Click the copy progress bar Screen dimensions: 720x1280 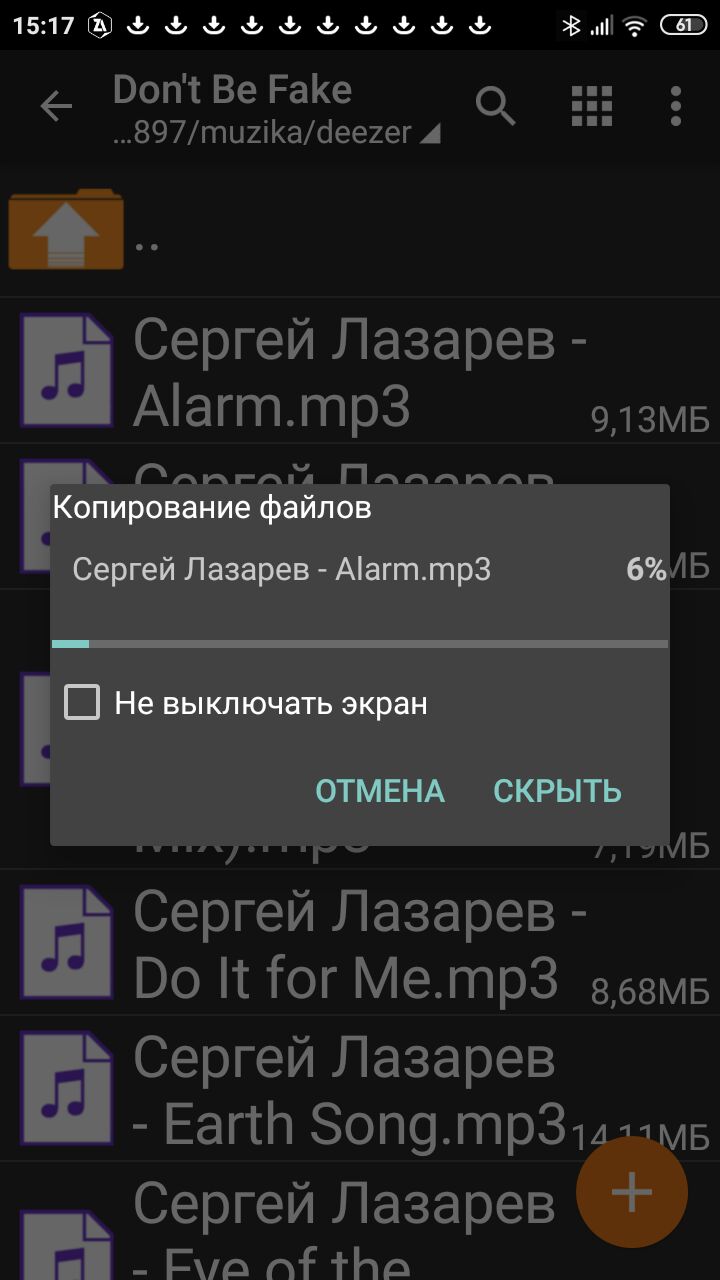pos(360,644)
